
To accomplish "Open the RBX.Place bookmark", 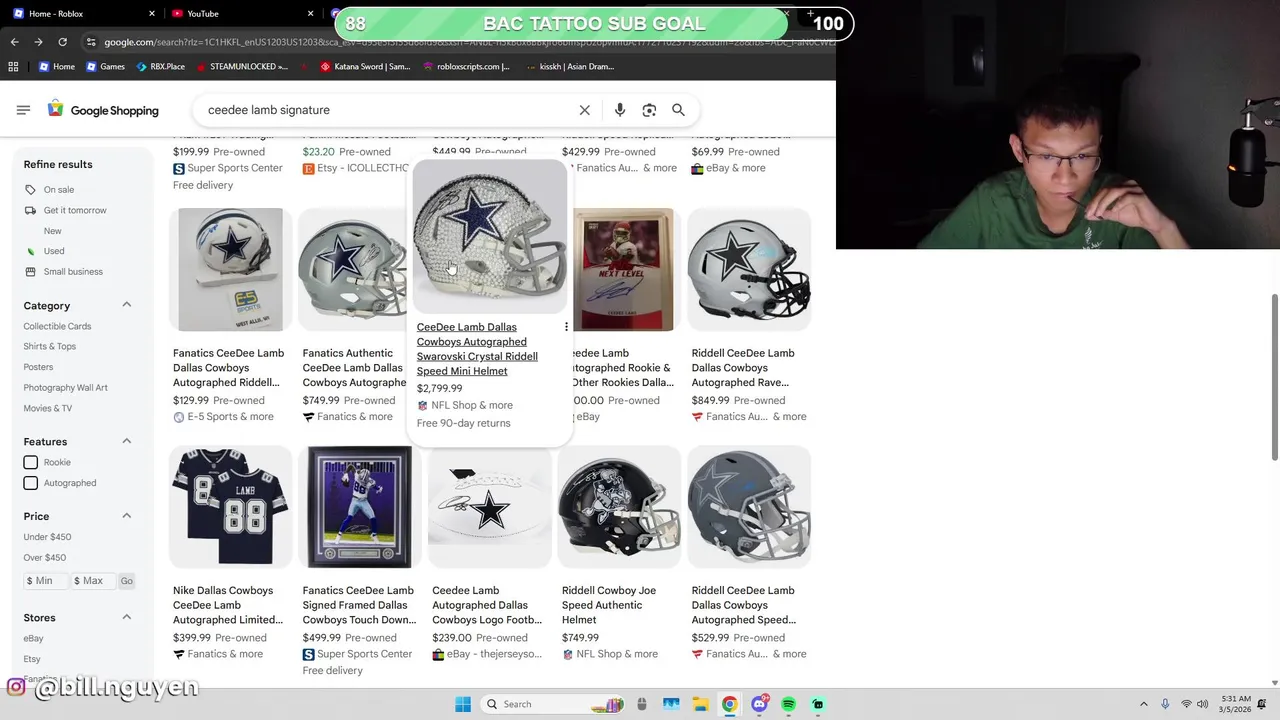I will [x=160, y=67].
